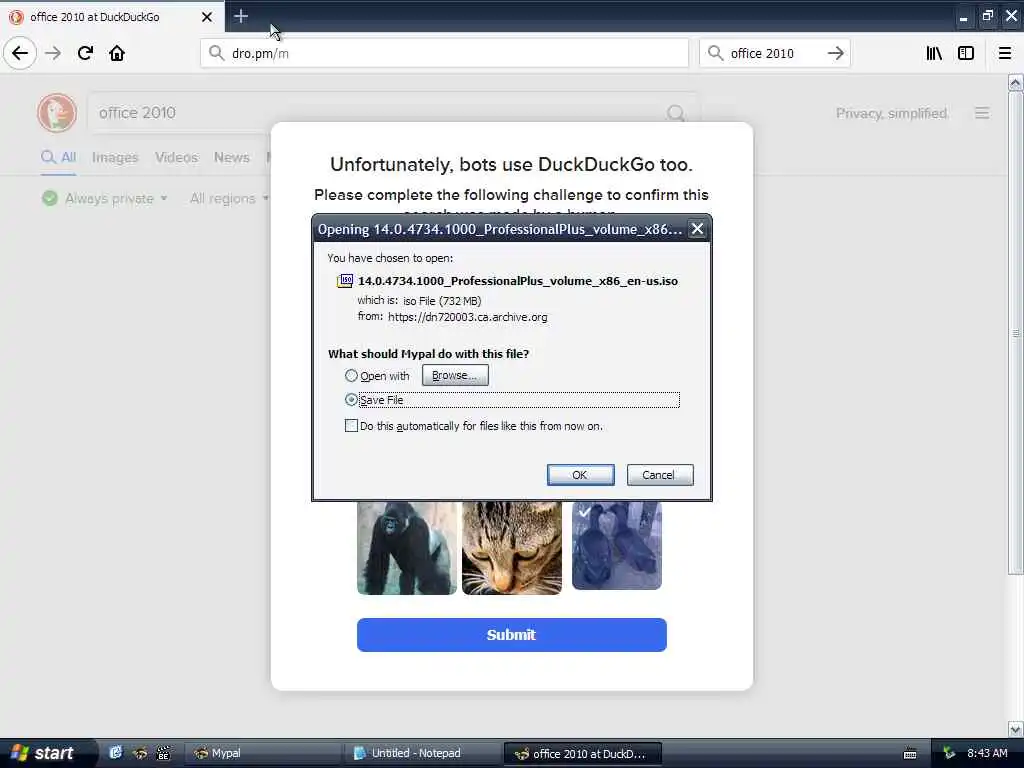Screen dimensions: 1024x768
Task: Select the Save File radio option
Action: pos(351,399)
